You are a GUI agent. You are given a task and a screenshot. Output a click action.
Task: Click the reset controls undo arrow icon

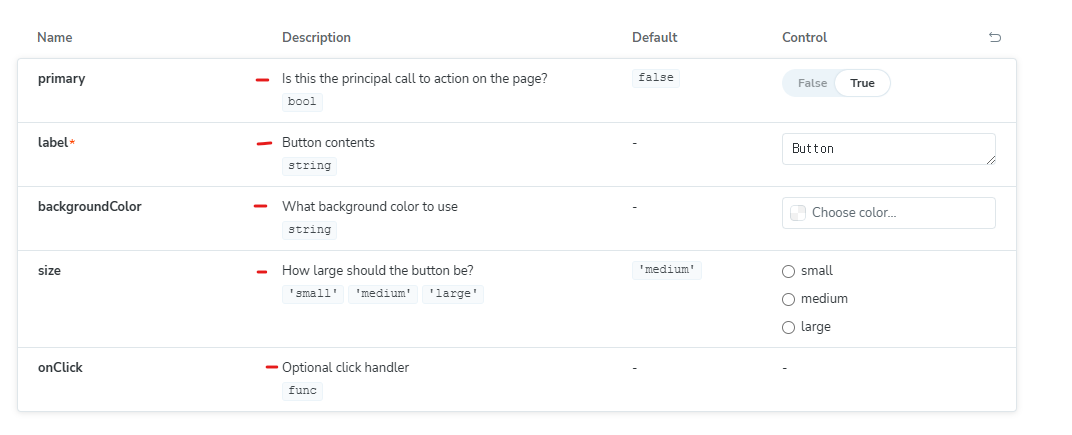point(995,37)
